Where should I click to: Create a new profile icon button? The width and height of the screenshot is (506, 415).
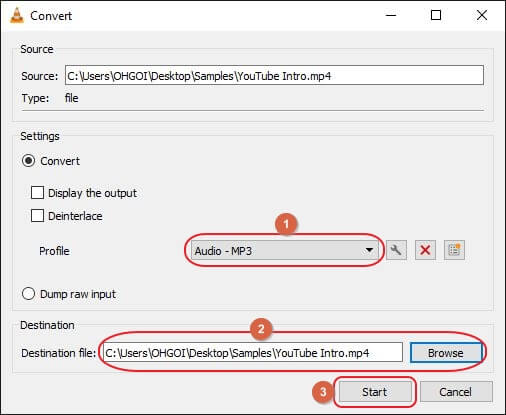pos(454,250)
